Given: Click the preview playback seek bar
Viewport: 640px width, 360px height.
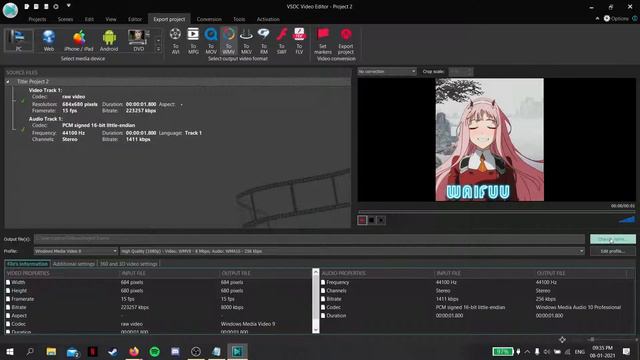Looking at the screenshot, I should pyautogui.click(x=496, y=212).
